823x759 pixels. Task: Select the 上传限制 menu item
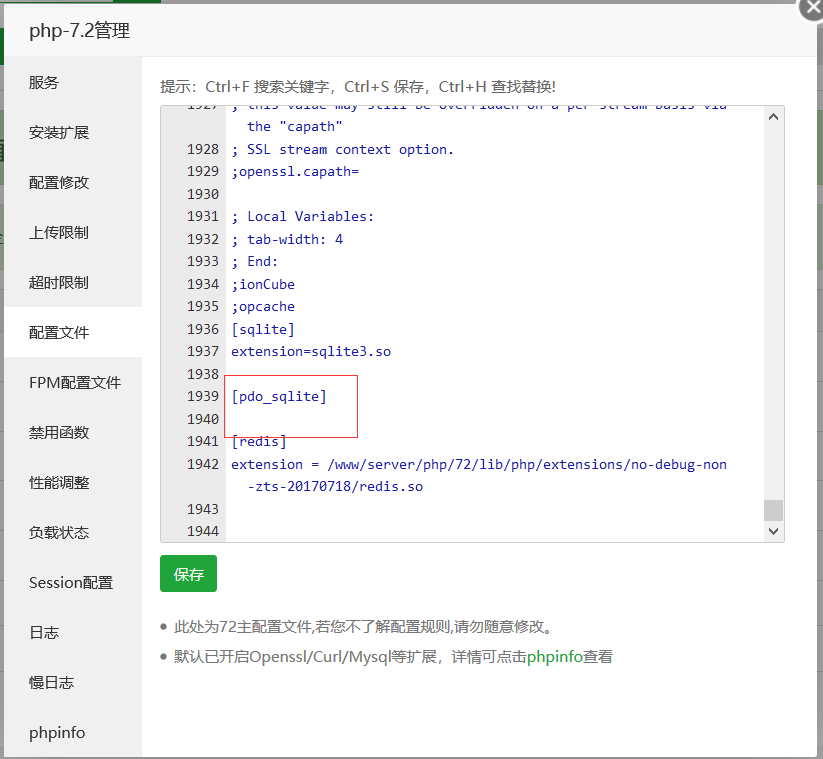pos(73,233)
